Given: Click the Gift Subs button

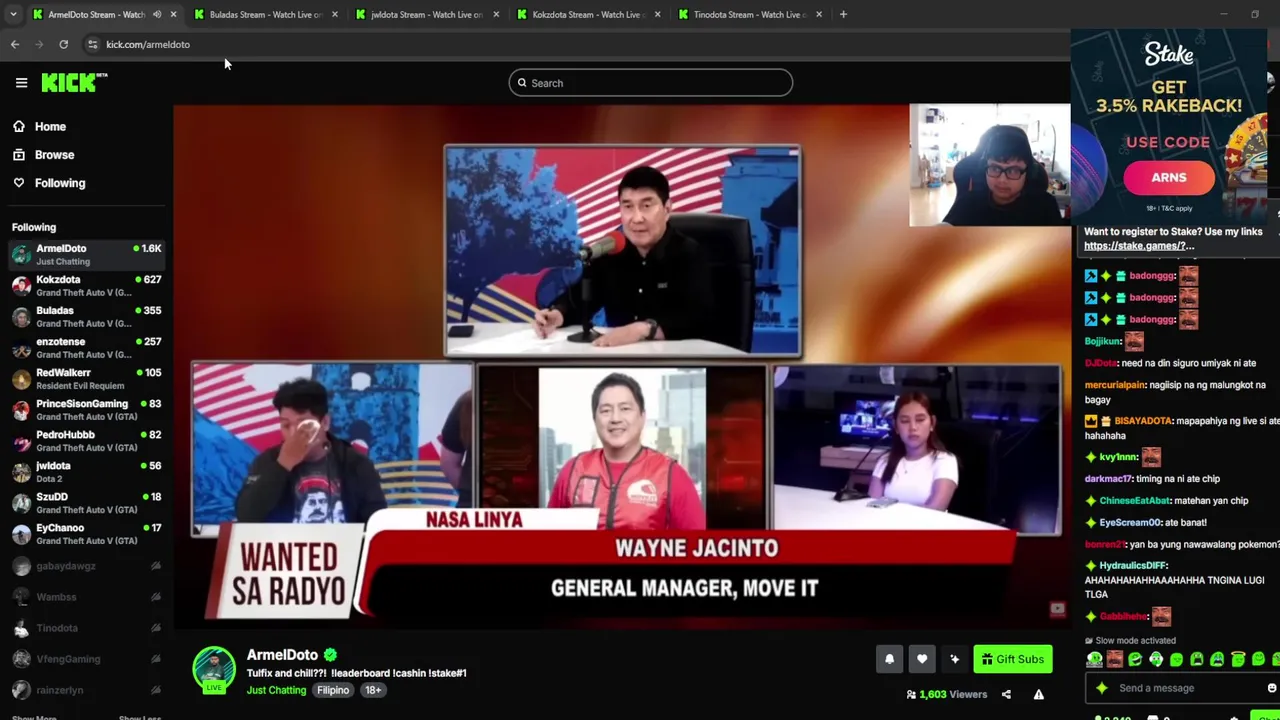Looking at the screenshot, I should 1013,659.
